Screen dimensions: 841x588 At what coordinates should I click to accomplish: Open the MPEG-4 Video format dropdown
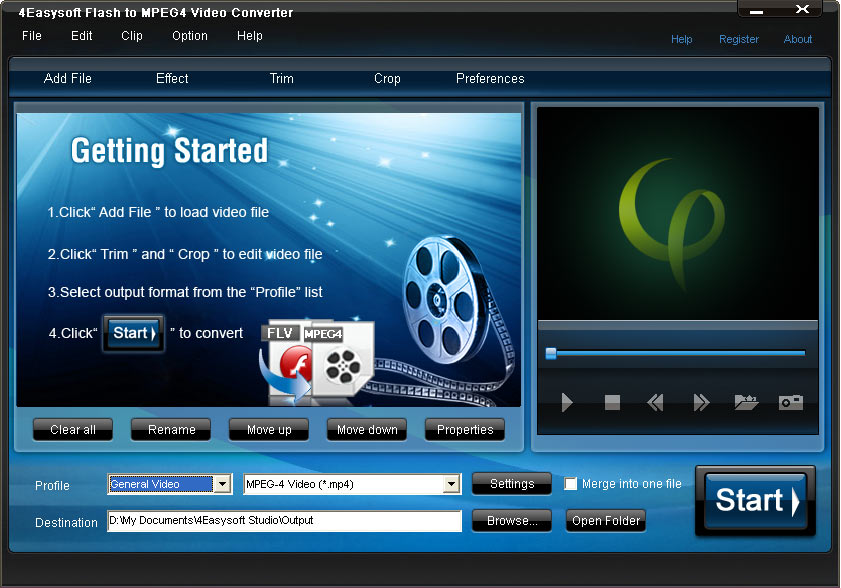click(452, 484)
